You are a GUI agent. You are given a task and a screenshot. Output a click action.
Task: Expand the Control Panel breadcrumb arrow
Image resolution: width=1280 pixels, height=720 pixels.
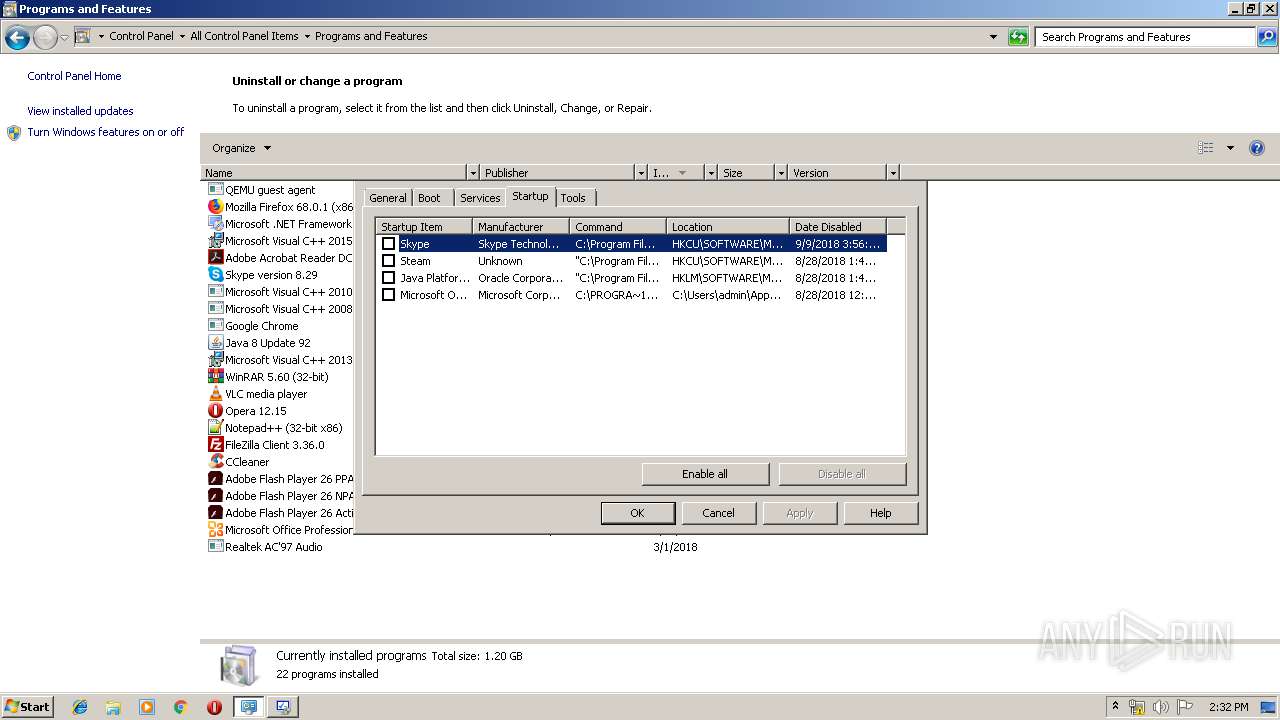coord(182,37)
